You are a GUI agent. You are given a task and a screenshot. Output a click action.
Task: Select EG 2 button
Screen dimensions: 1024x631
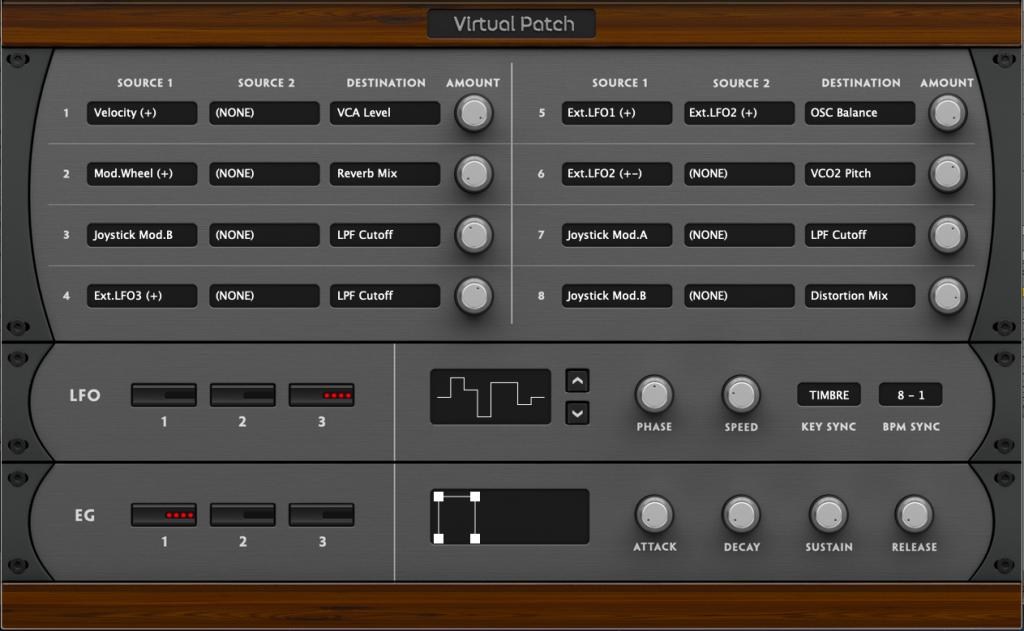click(242, 515)
